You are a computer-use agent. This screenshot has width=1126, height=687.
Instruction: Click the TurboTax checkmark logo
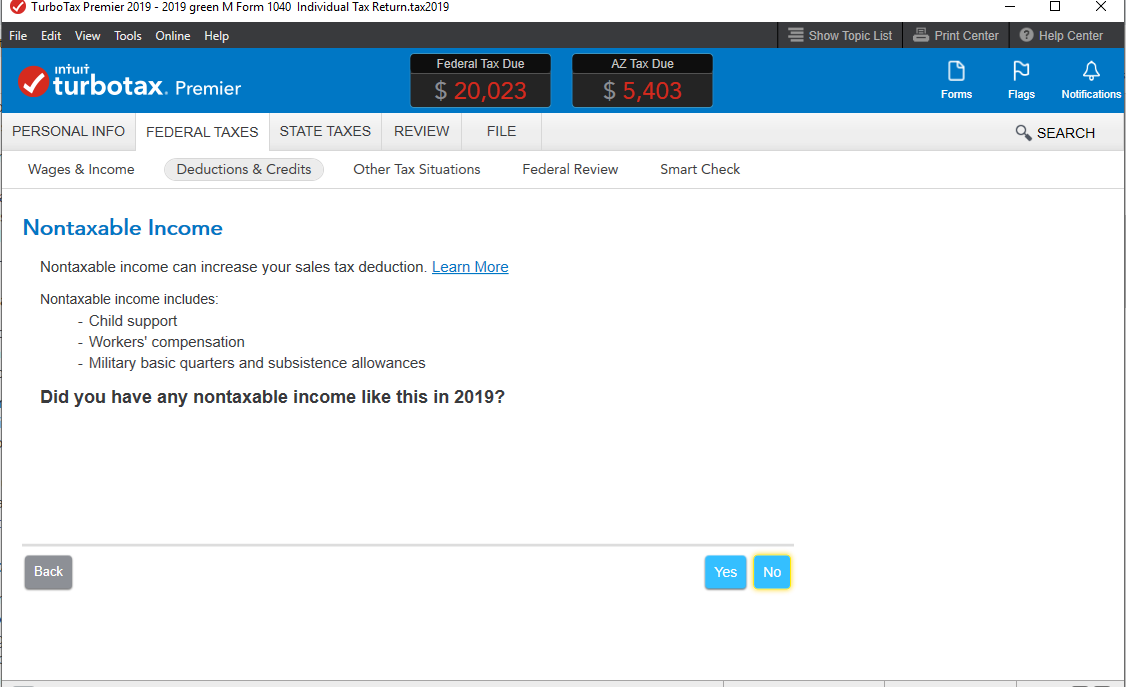(33, 82)
